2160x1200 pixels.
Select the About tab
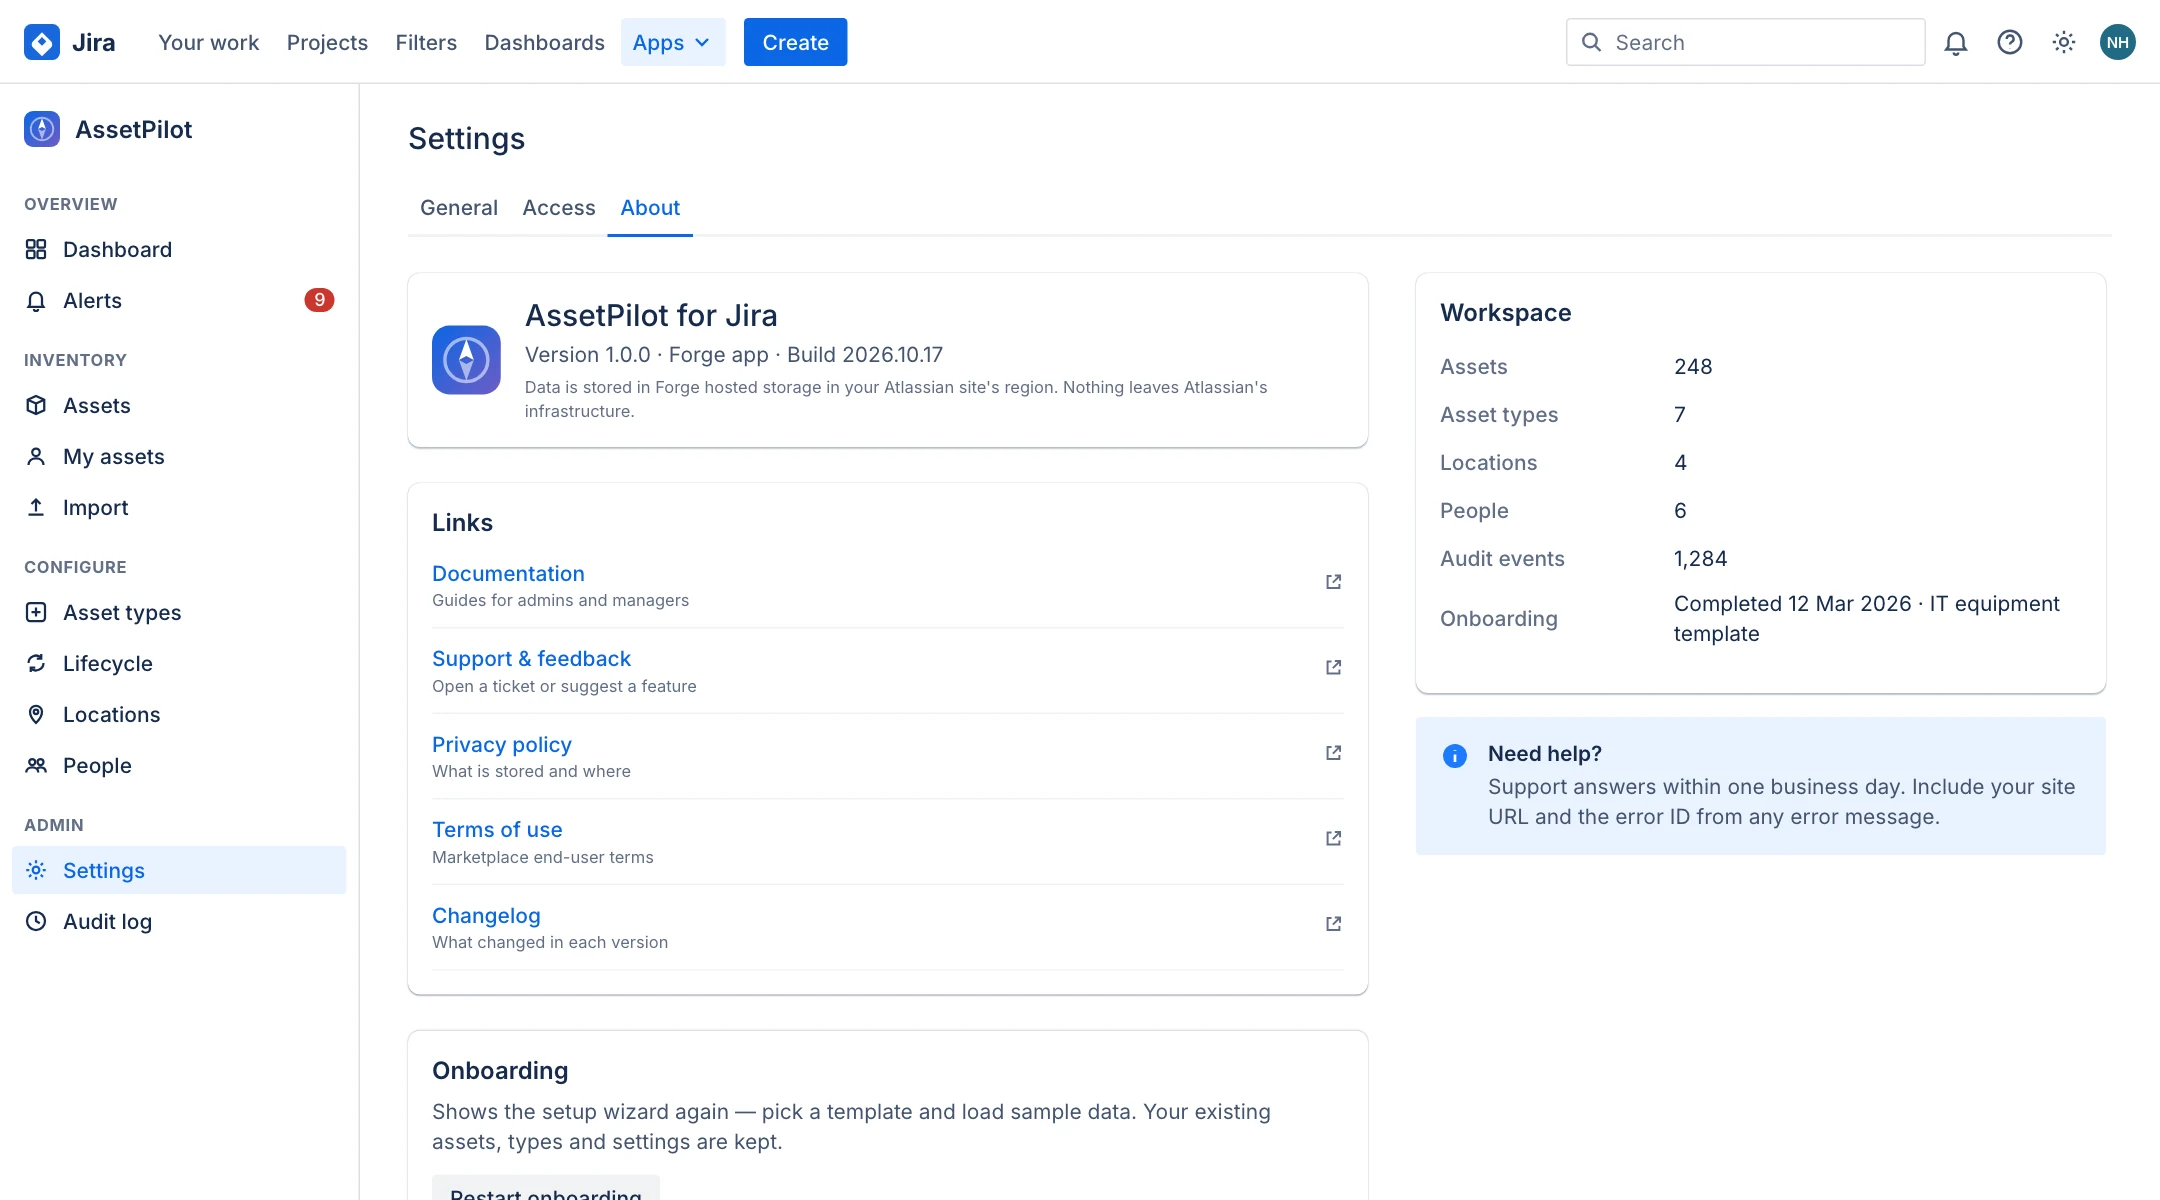pos(650,208)
